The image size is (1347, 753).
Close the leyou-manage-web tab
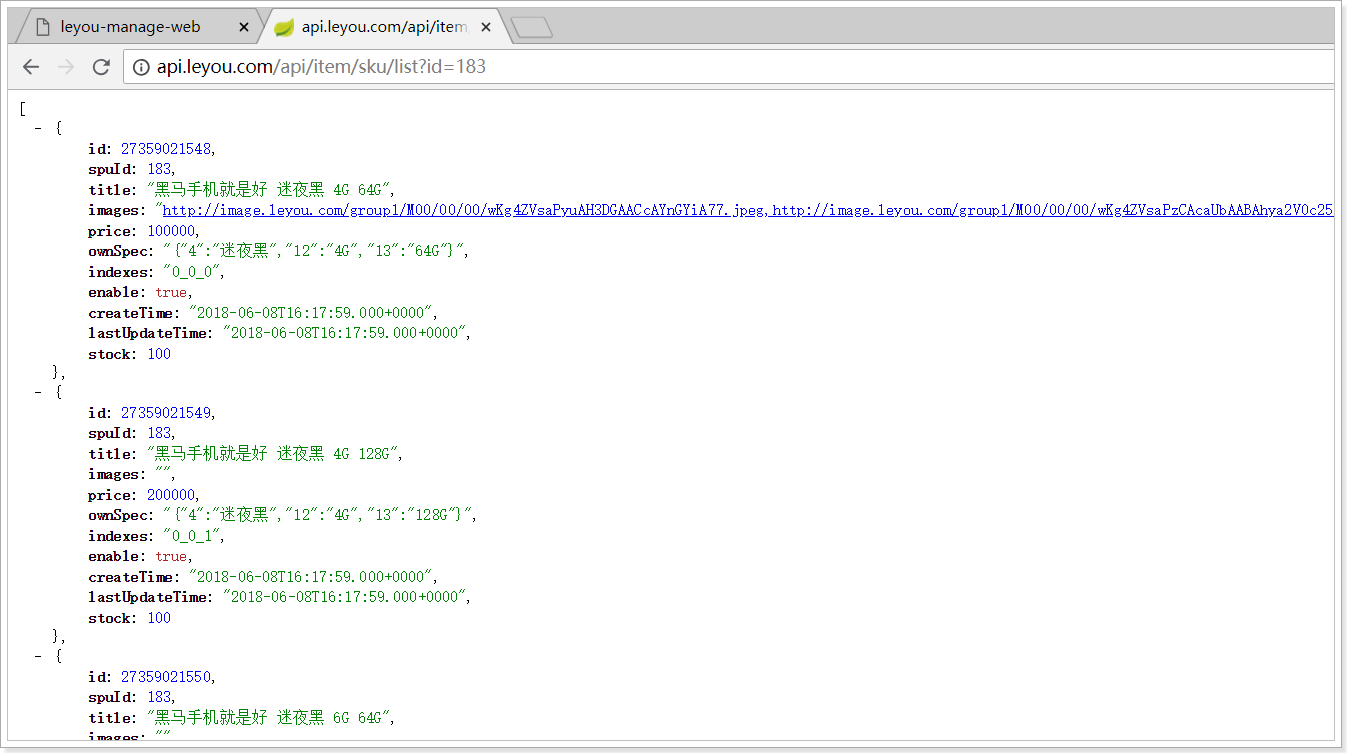[x=244, y=27]
